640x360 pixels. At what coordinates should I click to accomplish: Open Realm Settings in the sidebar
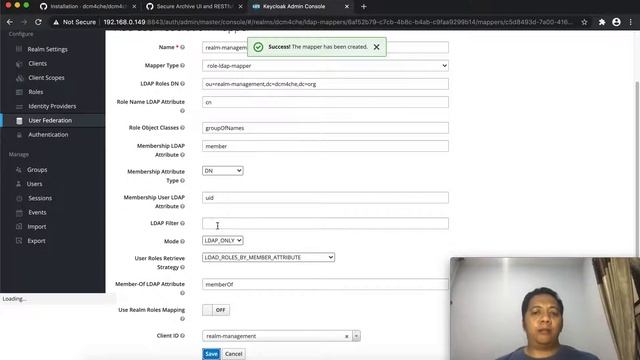(x=47, y=49)
